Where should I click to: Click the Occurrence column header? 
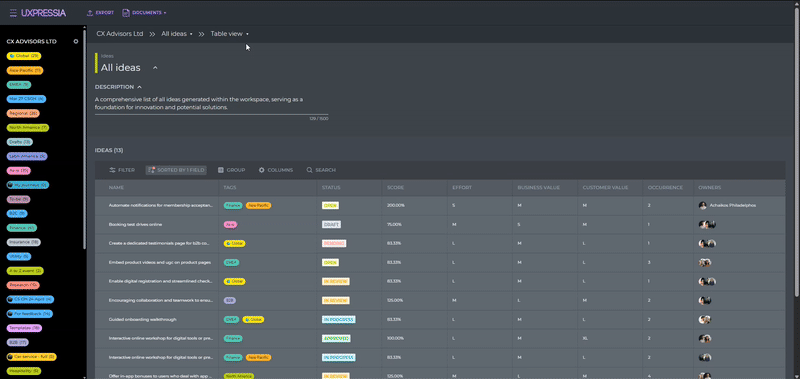(665, 188)
